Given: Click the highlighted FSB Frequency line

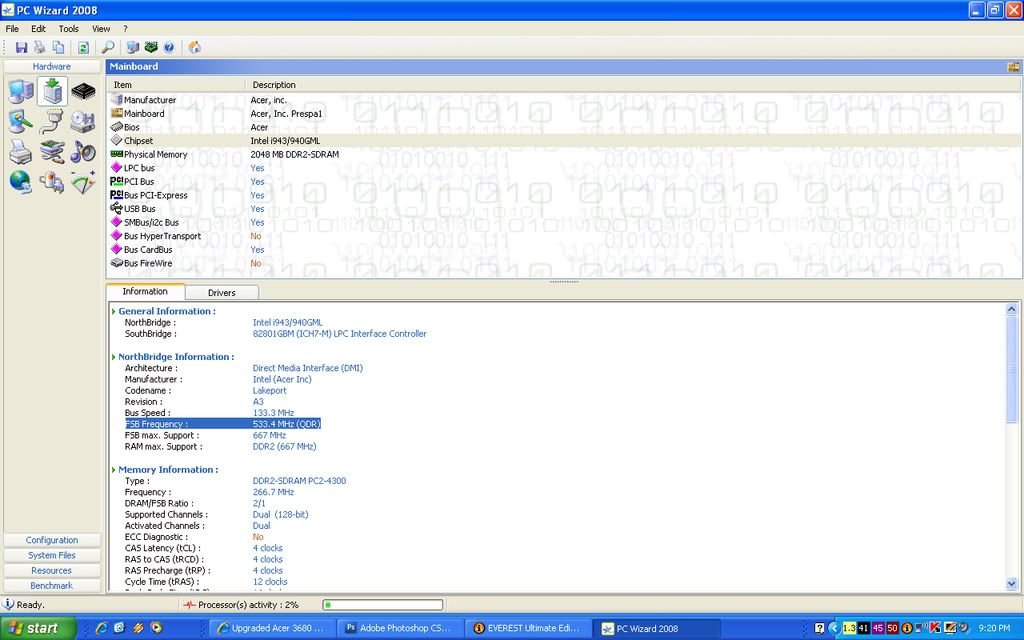Looking at the screenshot, I should click(223, 424).
